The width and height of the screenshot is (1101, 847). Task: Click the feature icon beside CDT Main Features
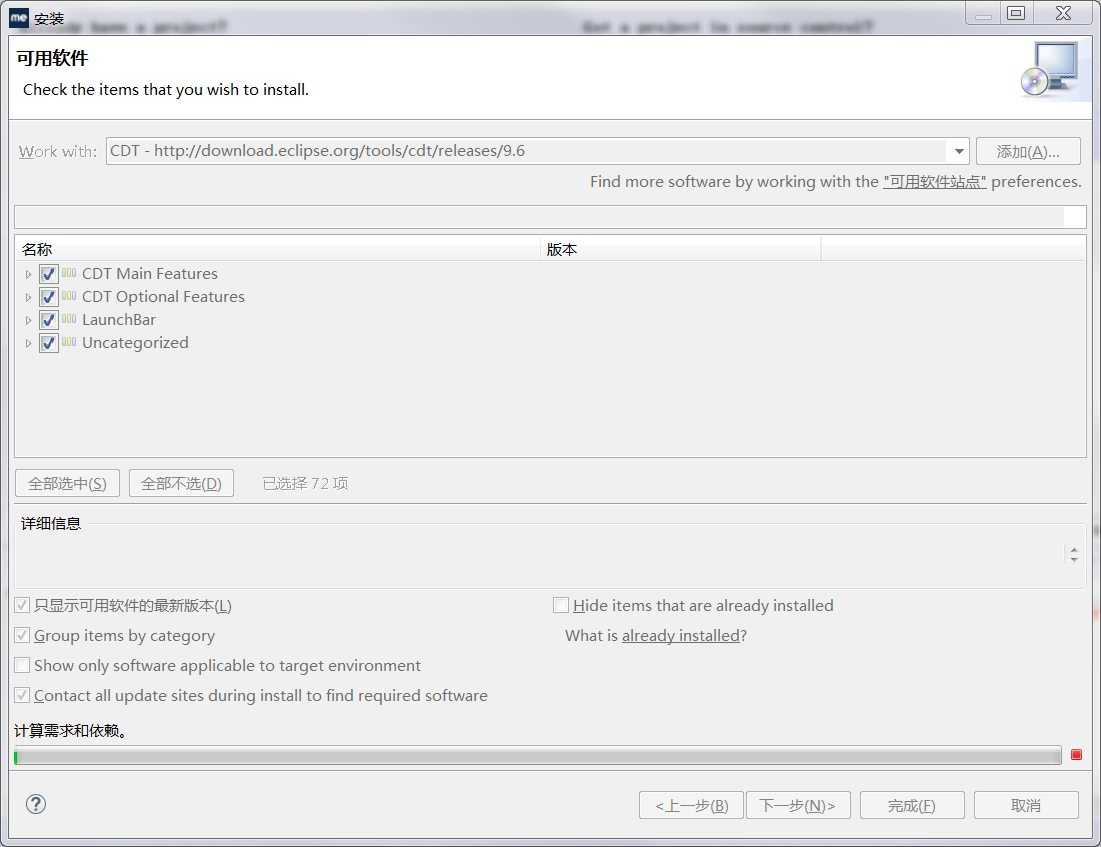click(66, 273)
